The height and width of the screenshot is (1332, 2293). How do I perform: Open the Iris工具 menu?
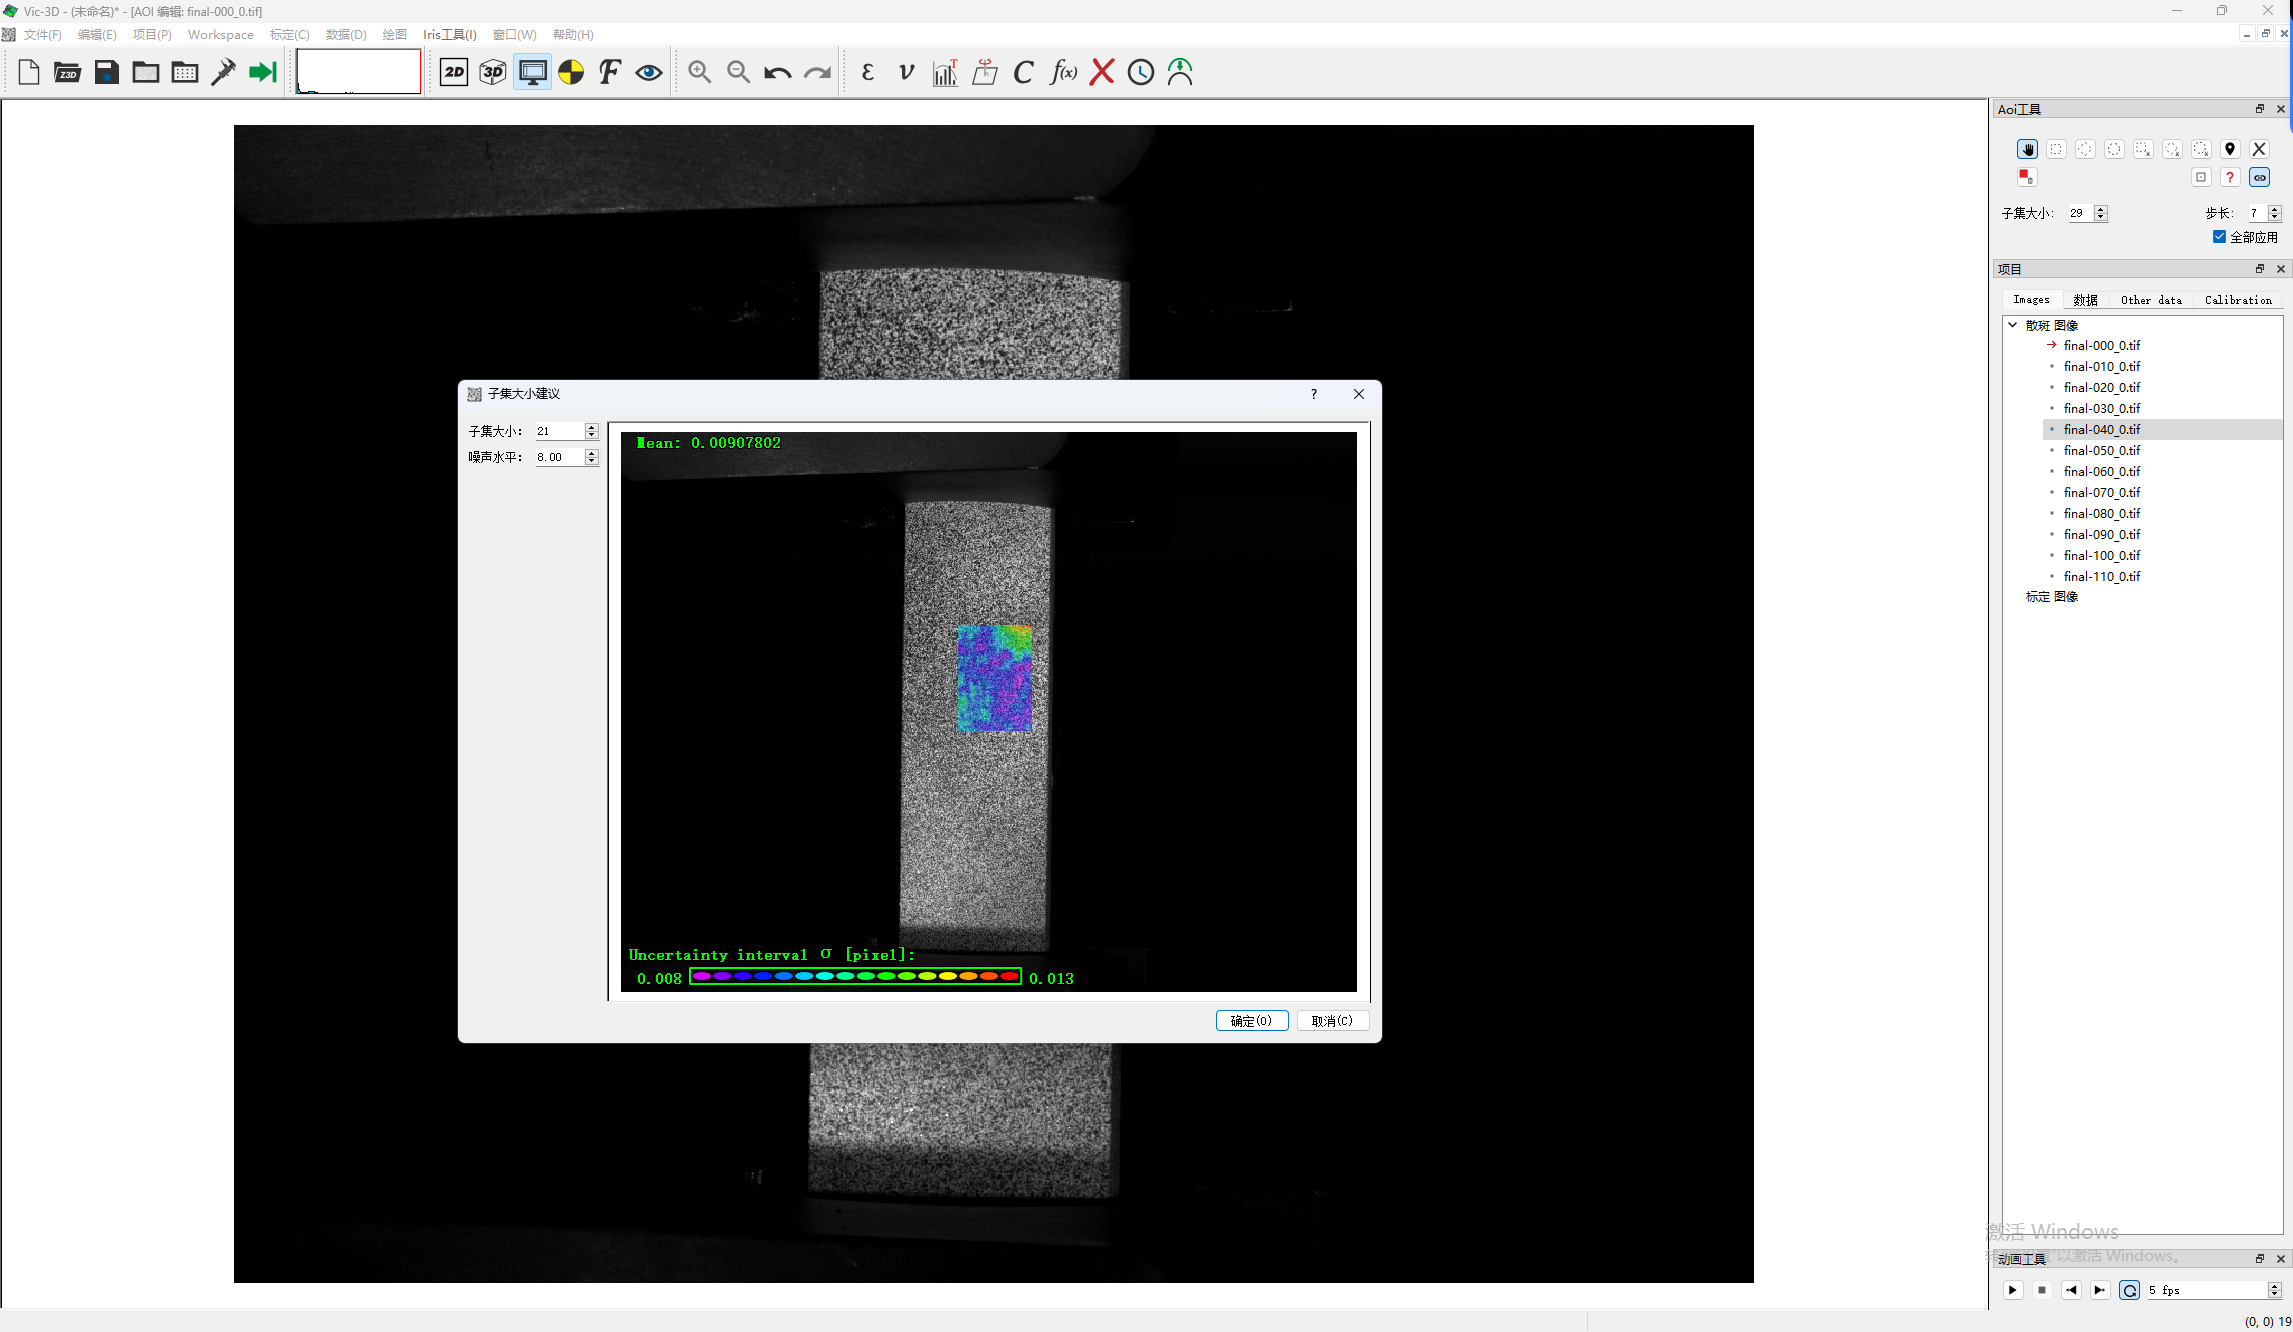pos(449,34)
